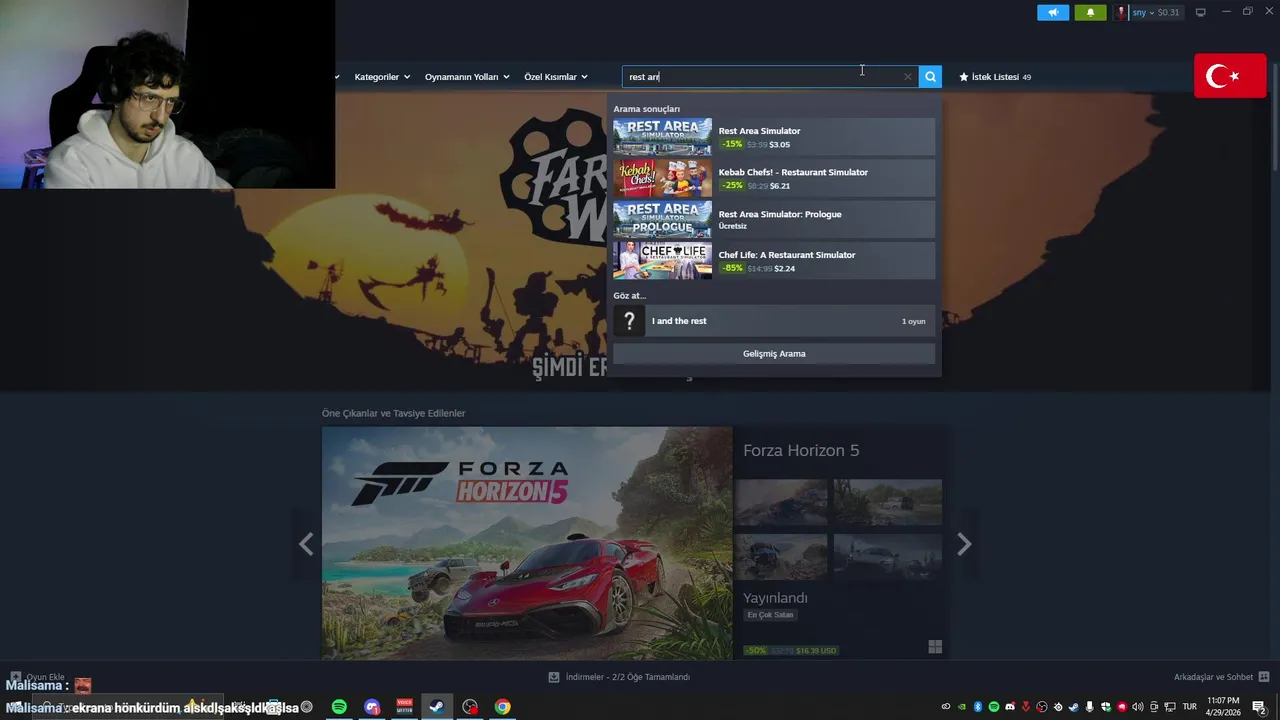The width and height of the screenshot is (1280, 720).
Task: Select Chef Life: A Restaurant Simulator result
Action: 774,260
